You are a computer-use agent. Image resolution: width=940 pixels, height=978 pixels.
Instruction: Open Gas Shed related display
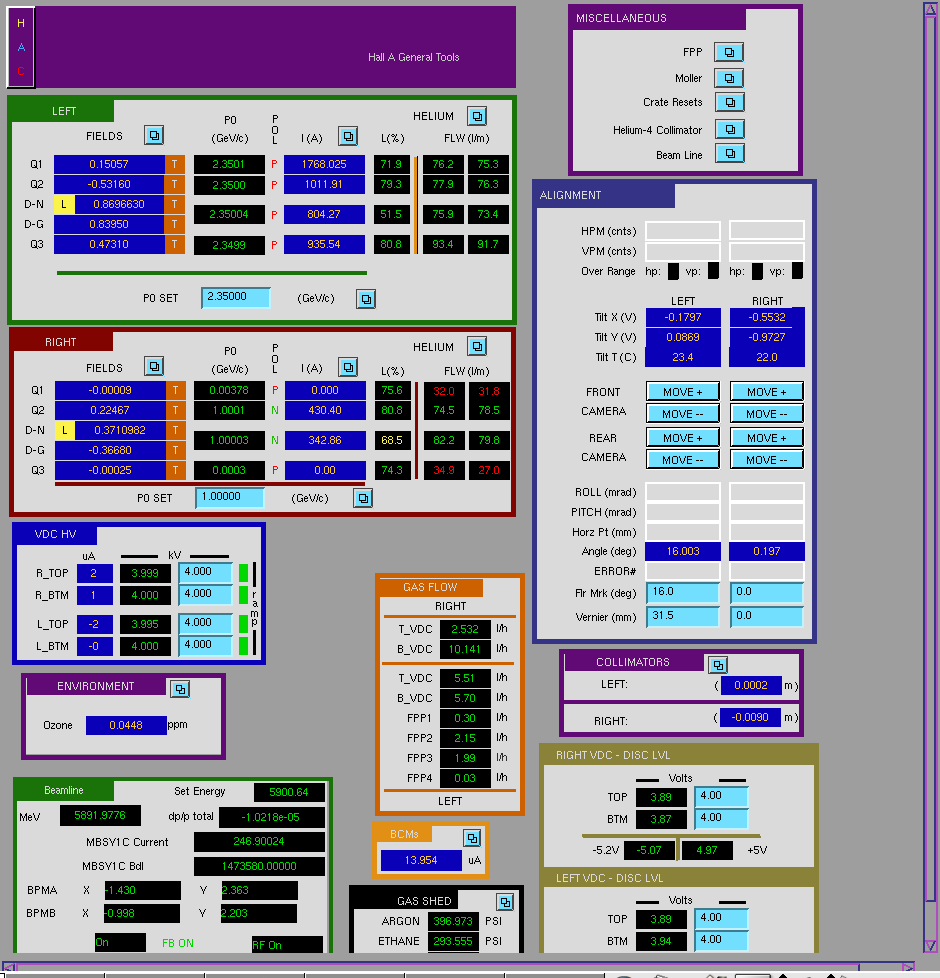[505, 901]
